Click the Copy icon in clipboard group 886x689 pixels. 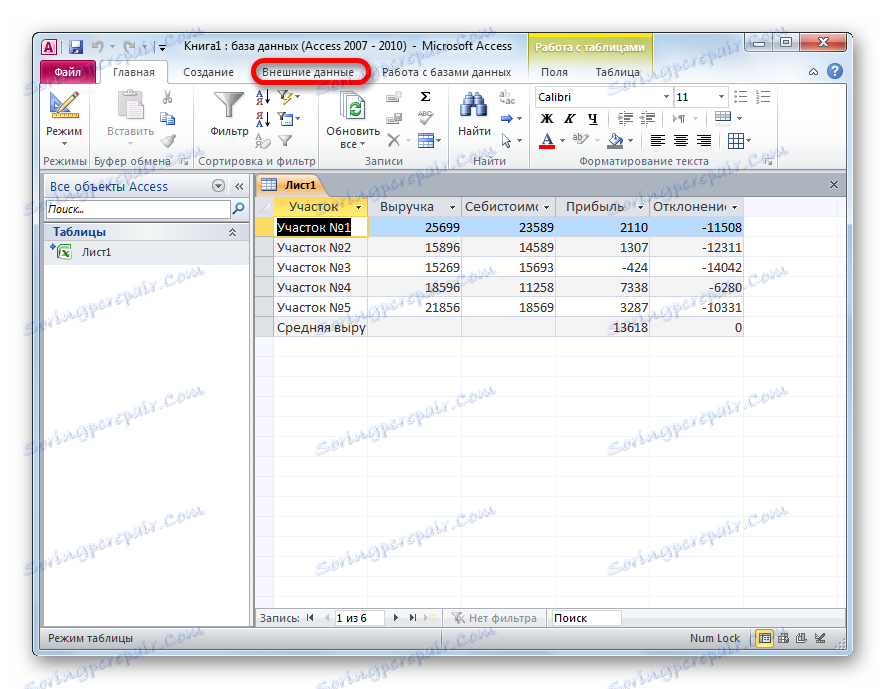167,119
